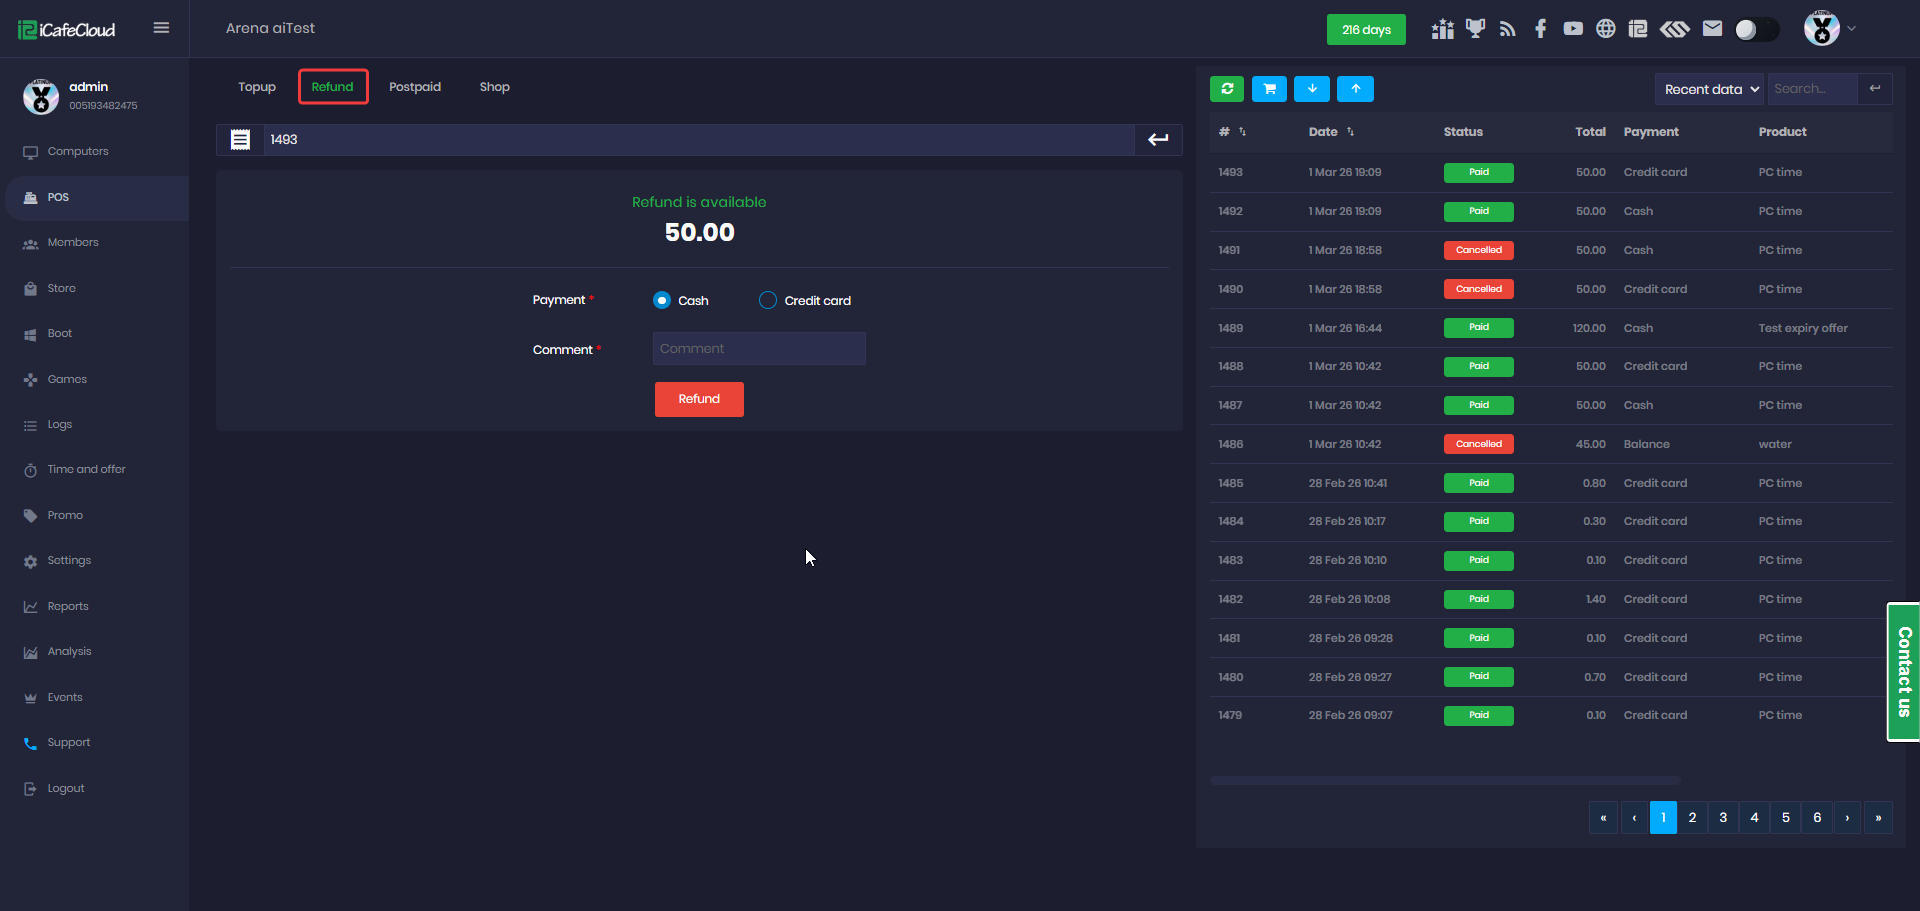Open Logs in the sidebar

coord(60,425)
